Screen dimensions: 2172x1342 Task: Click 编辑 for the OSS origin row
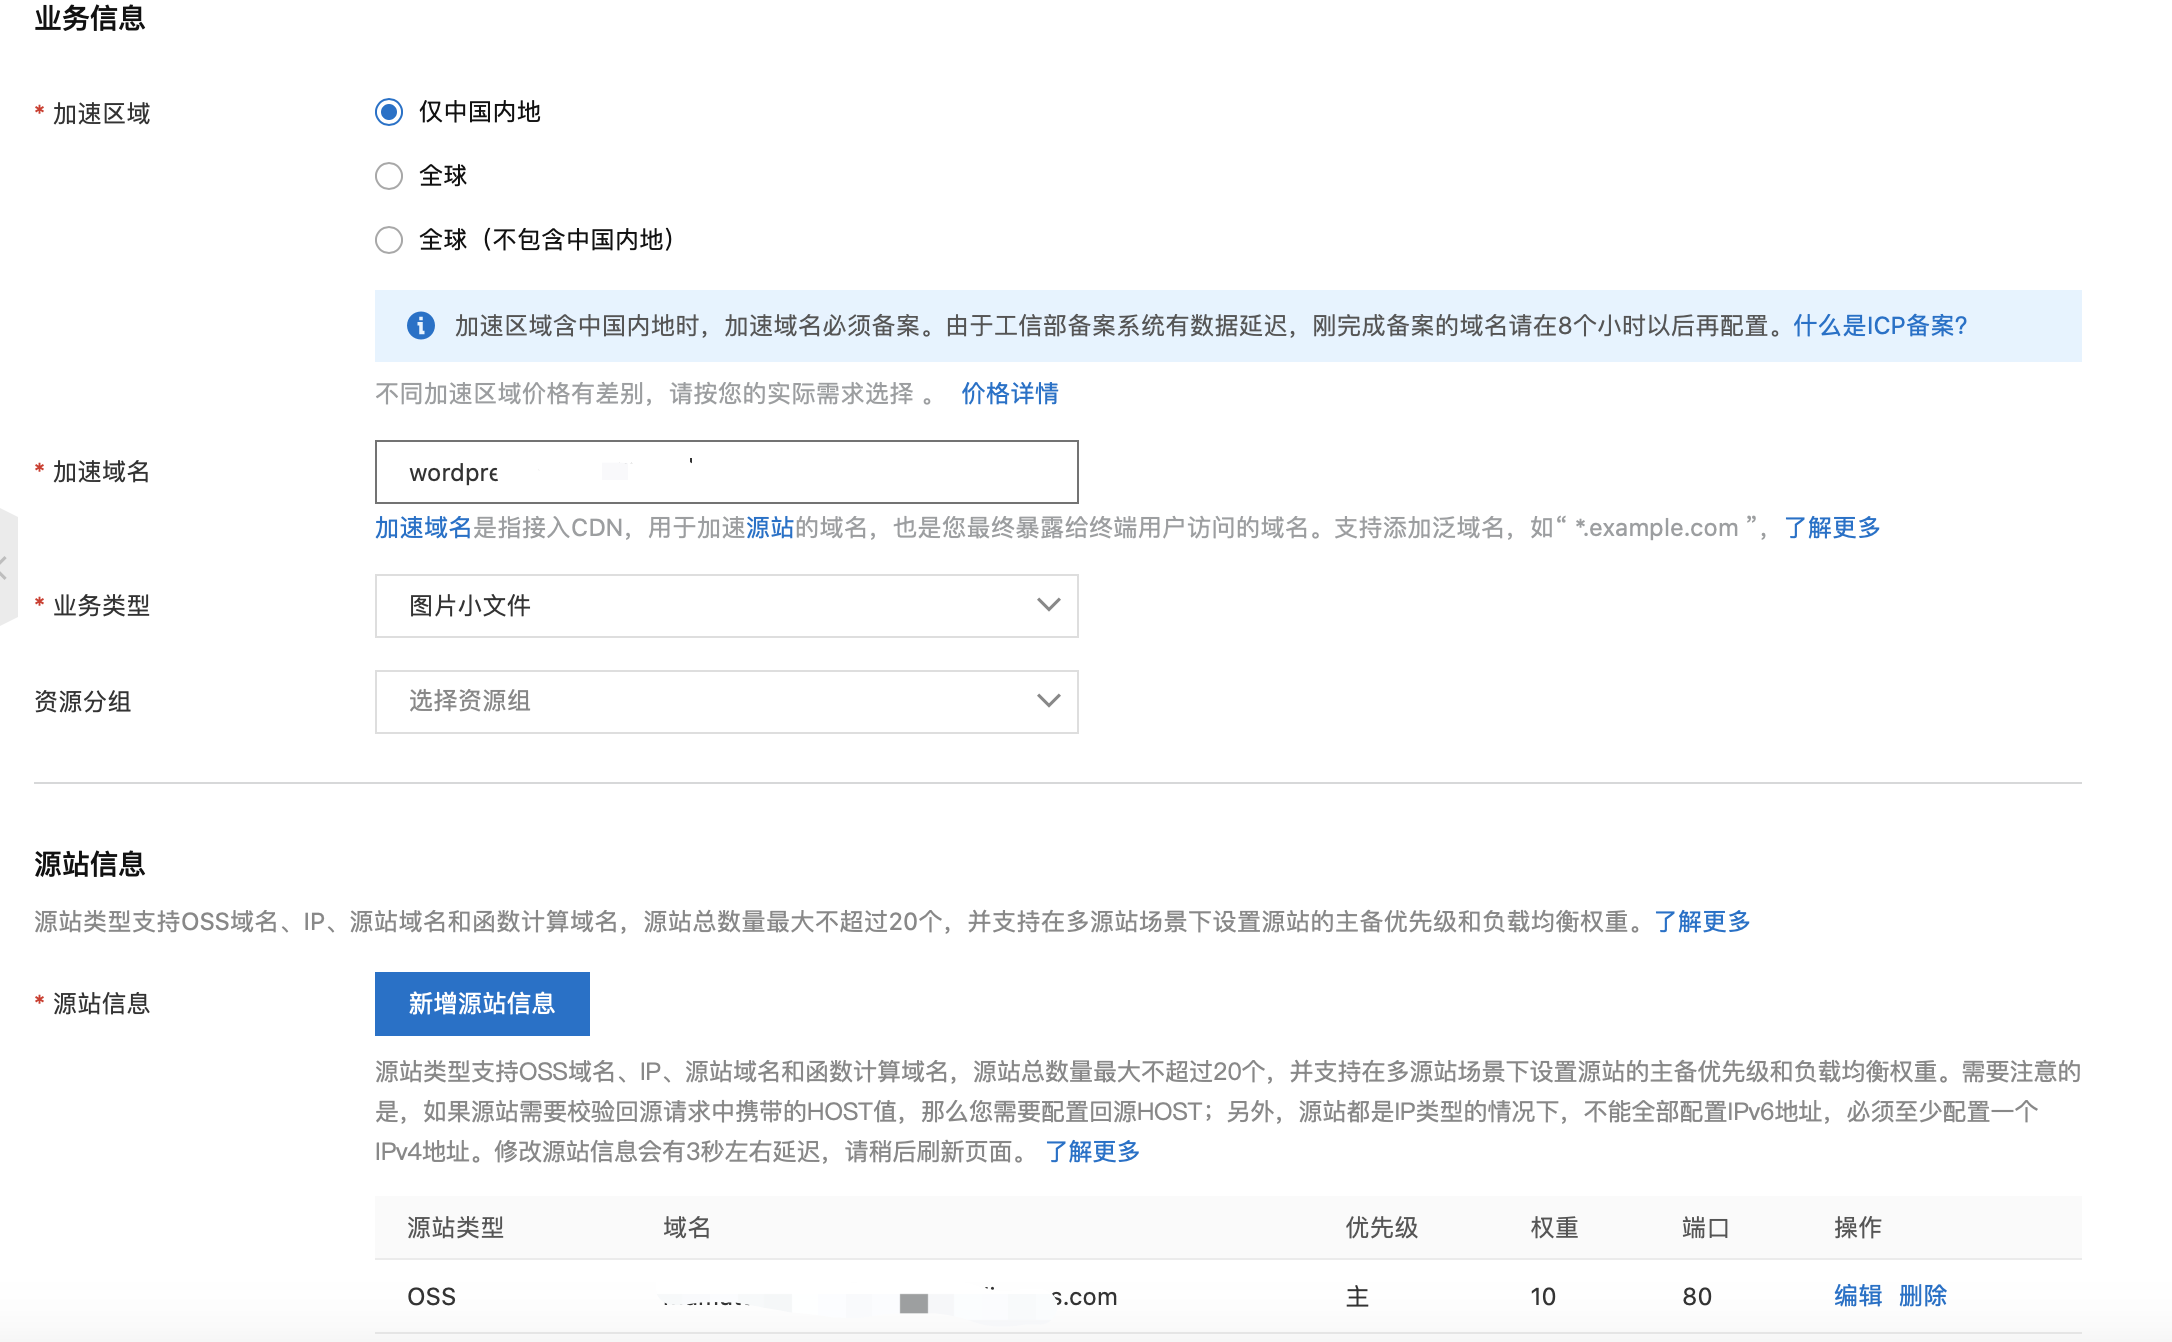point(1858,1296)
